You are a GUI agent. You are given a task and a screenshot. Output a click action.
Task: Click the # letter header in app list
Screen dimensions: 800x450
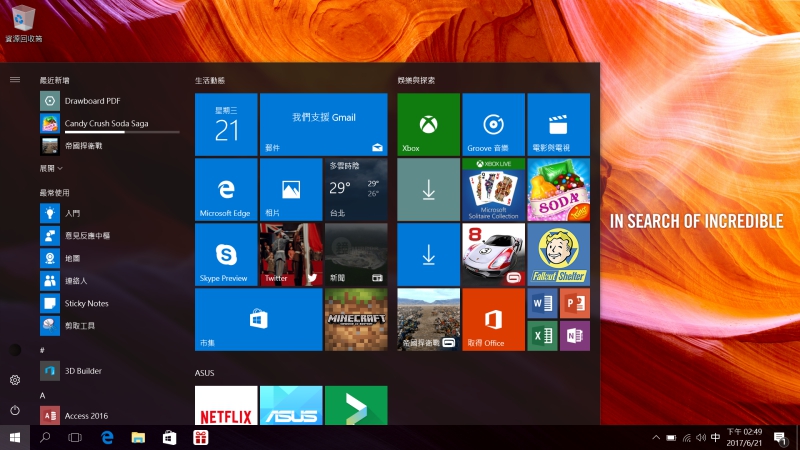click(42, 350)
